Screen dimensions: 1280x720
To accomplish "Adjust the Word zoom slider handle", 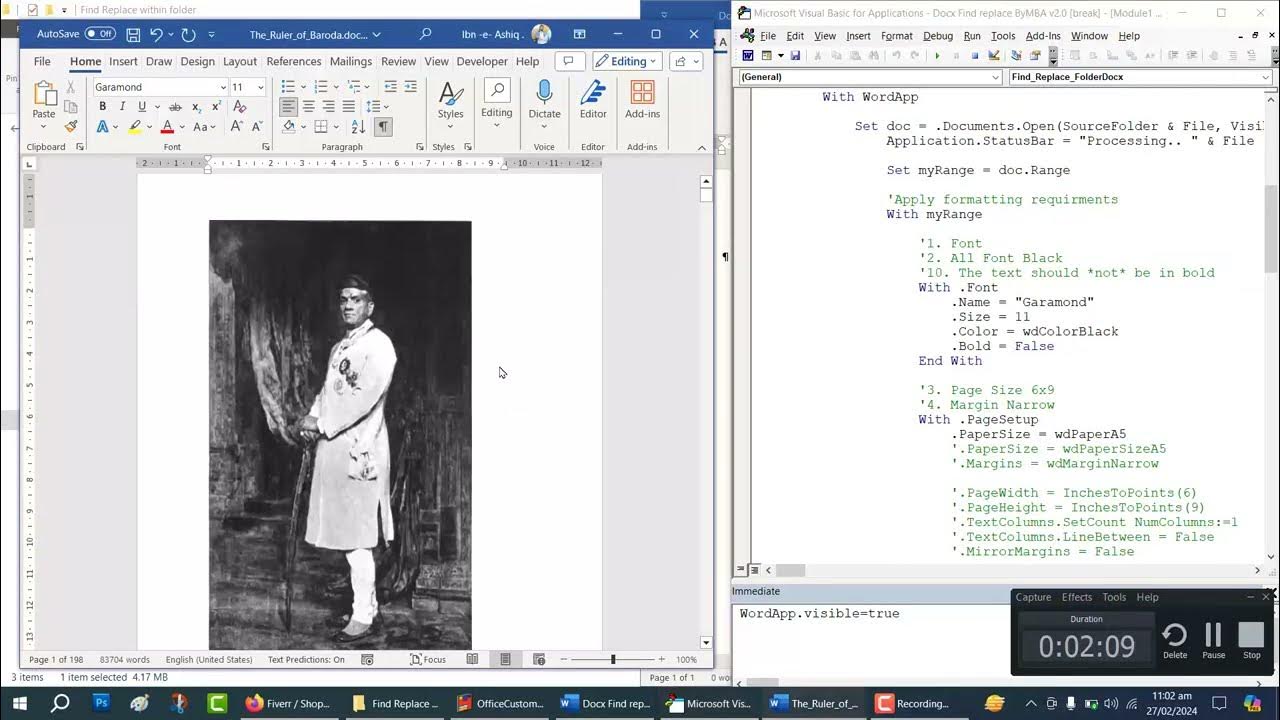I will click(613, 659).
